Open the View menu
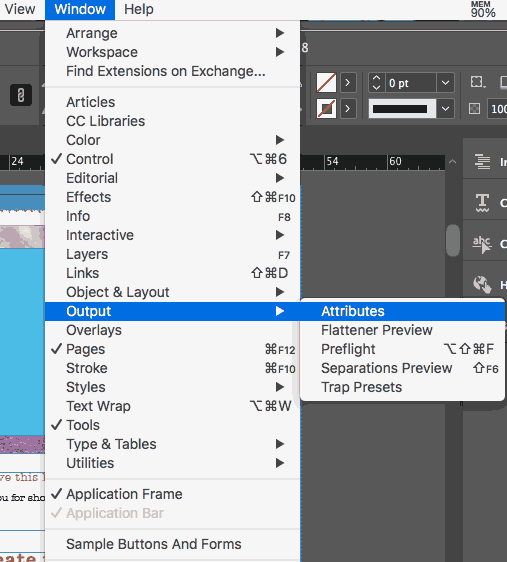 click(x=19, y=9)
